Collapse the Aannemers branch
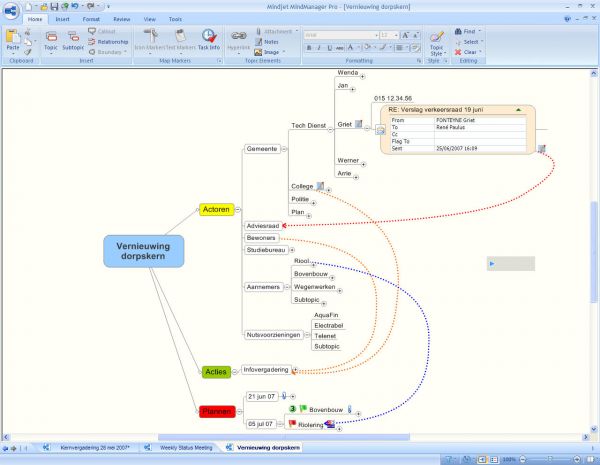 click(287, 287)
